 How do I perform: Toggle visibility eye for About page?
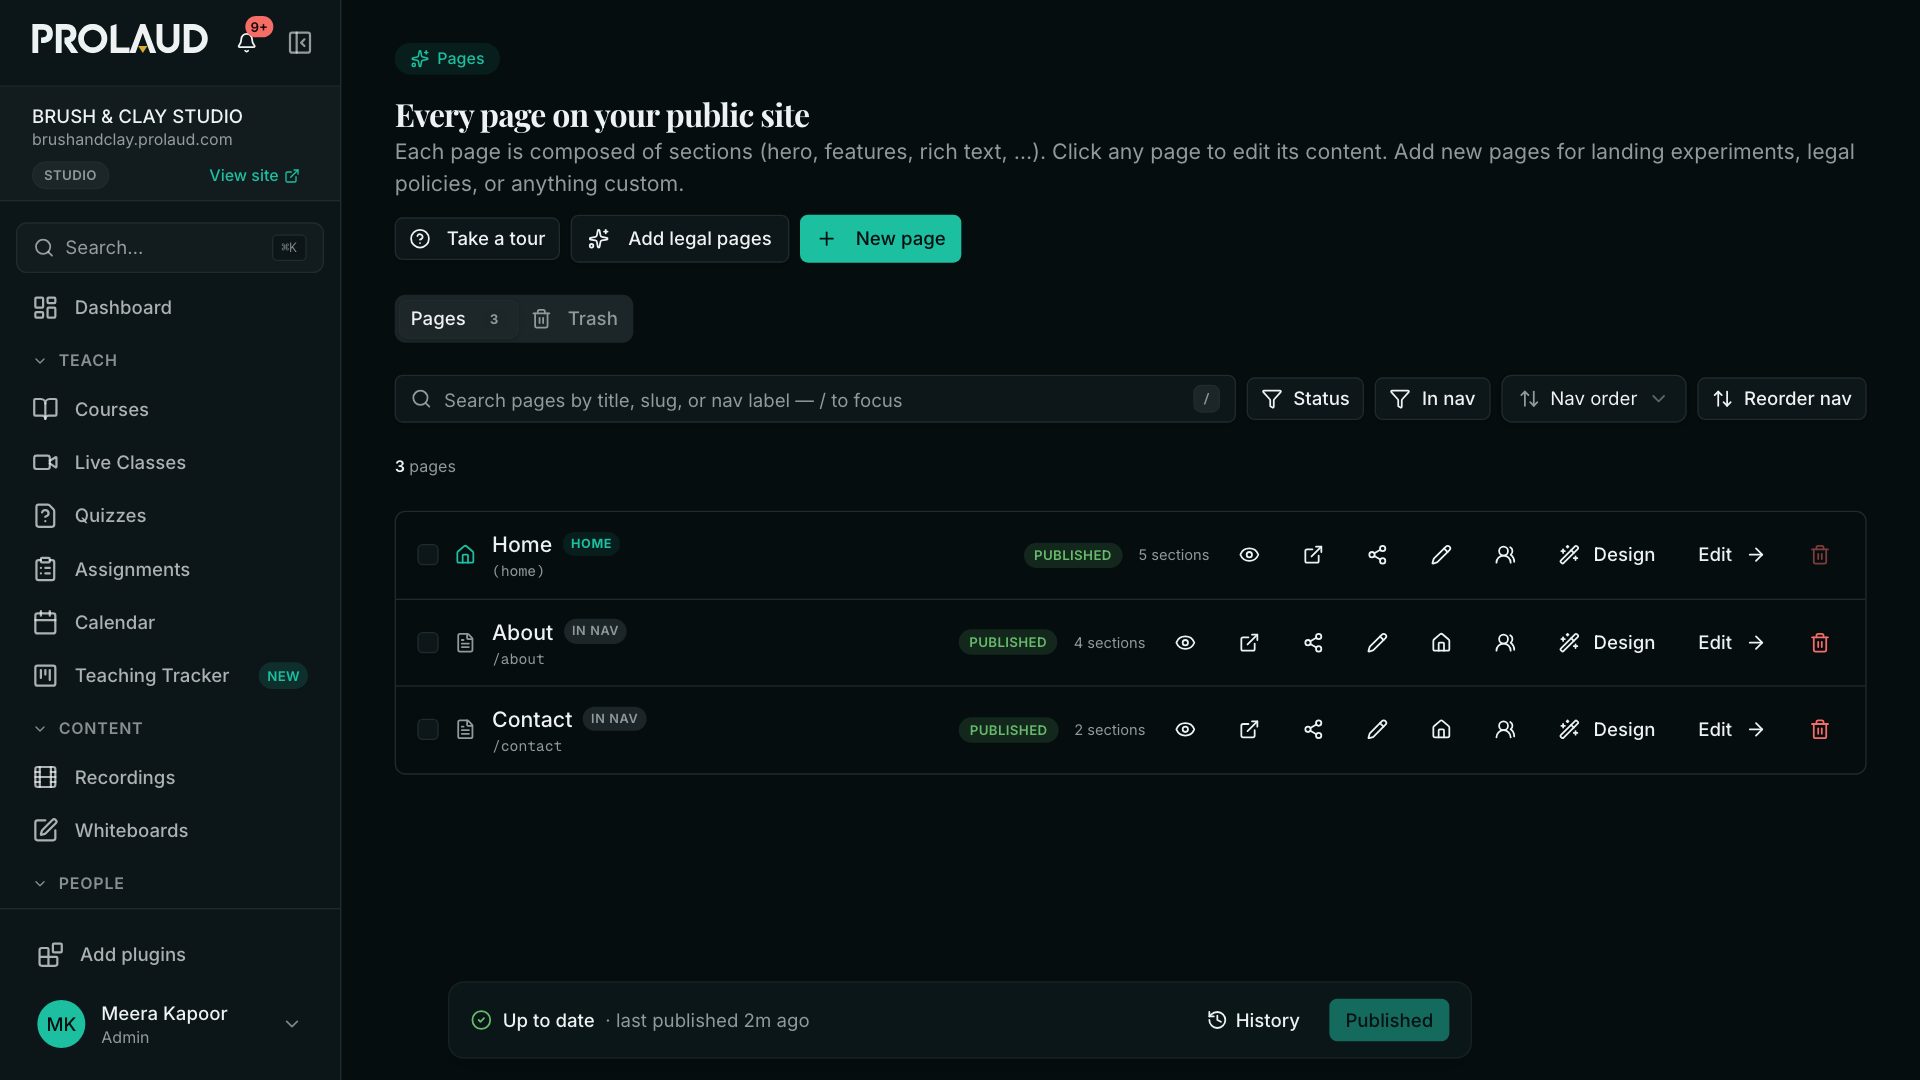pyautogui.click(x=1185, y=642)
